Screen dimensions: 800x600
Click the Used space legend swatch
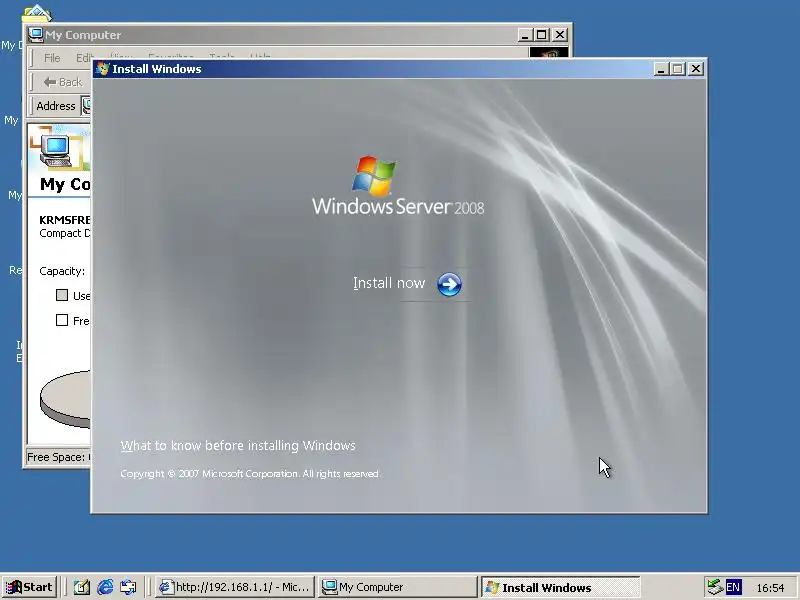tap(62, 295)
